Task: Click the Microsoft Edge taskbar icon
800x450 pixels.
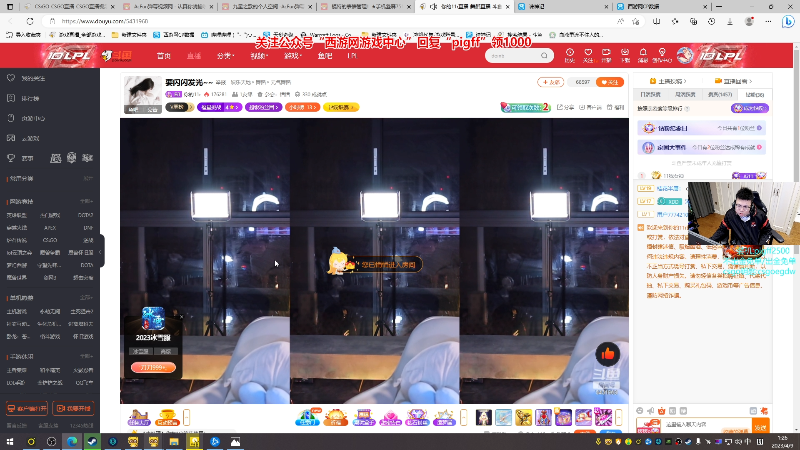Action: pos(71,441)
